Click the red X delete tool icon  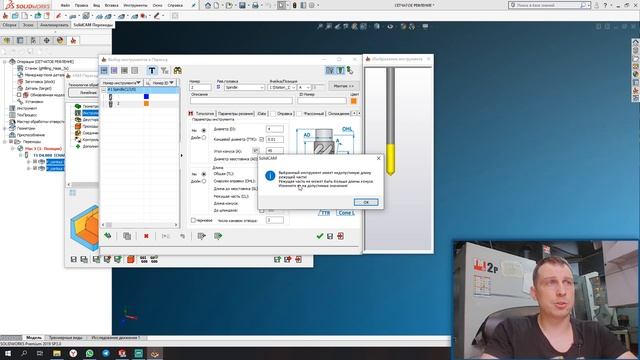[146, 236]
